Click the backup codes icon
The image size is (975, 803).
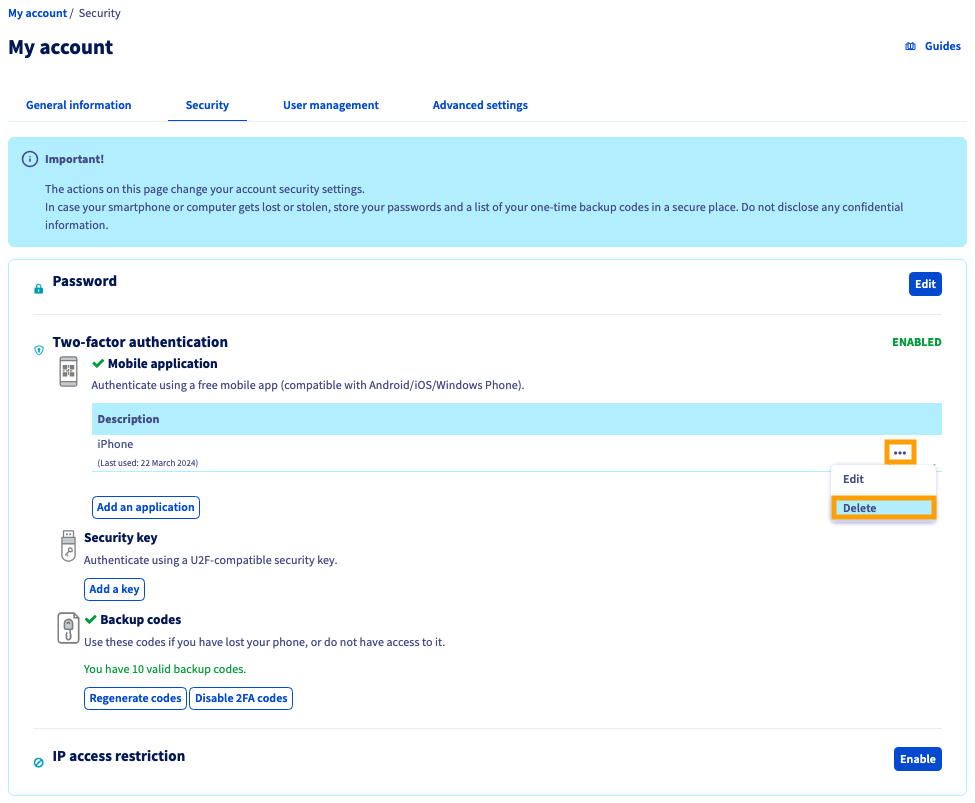pyautogui.click(x=67, y=628)
